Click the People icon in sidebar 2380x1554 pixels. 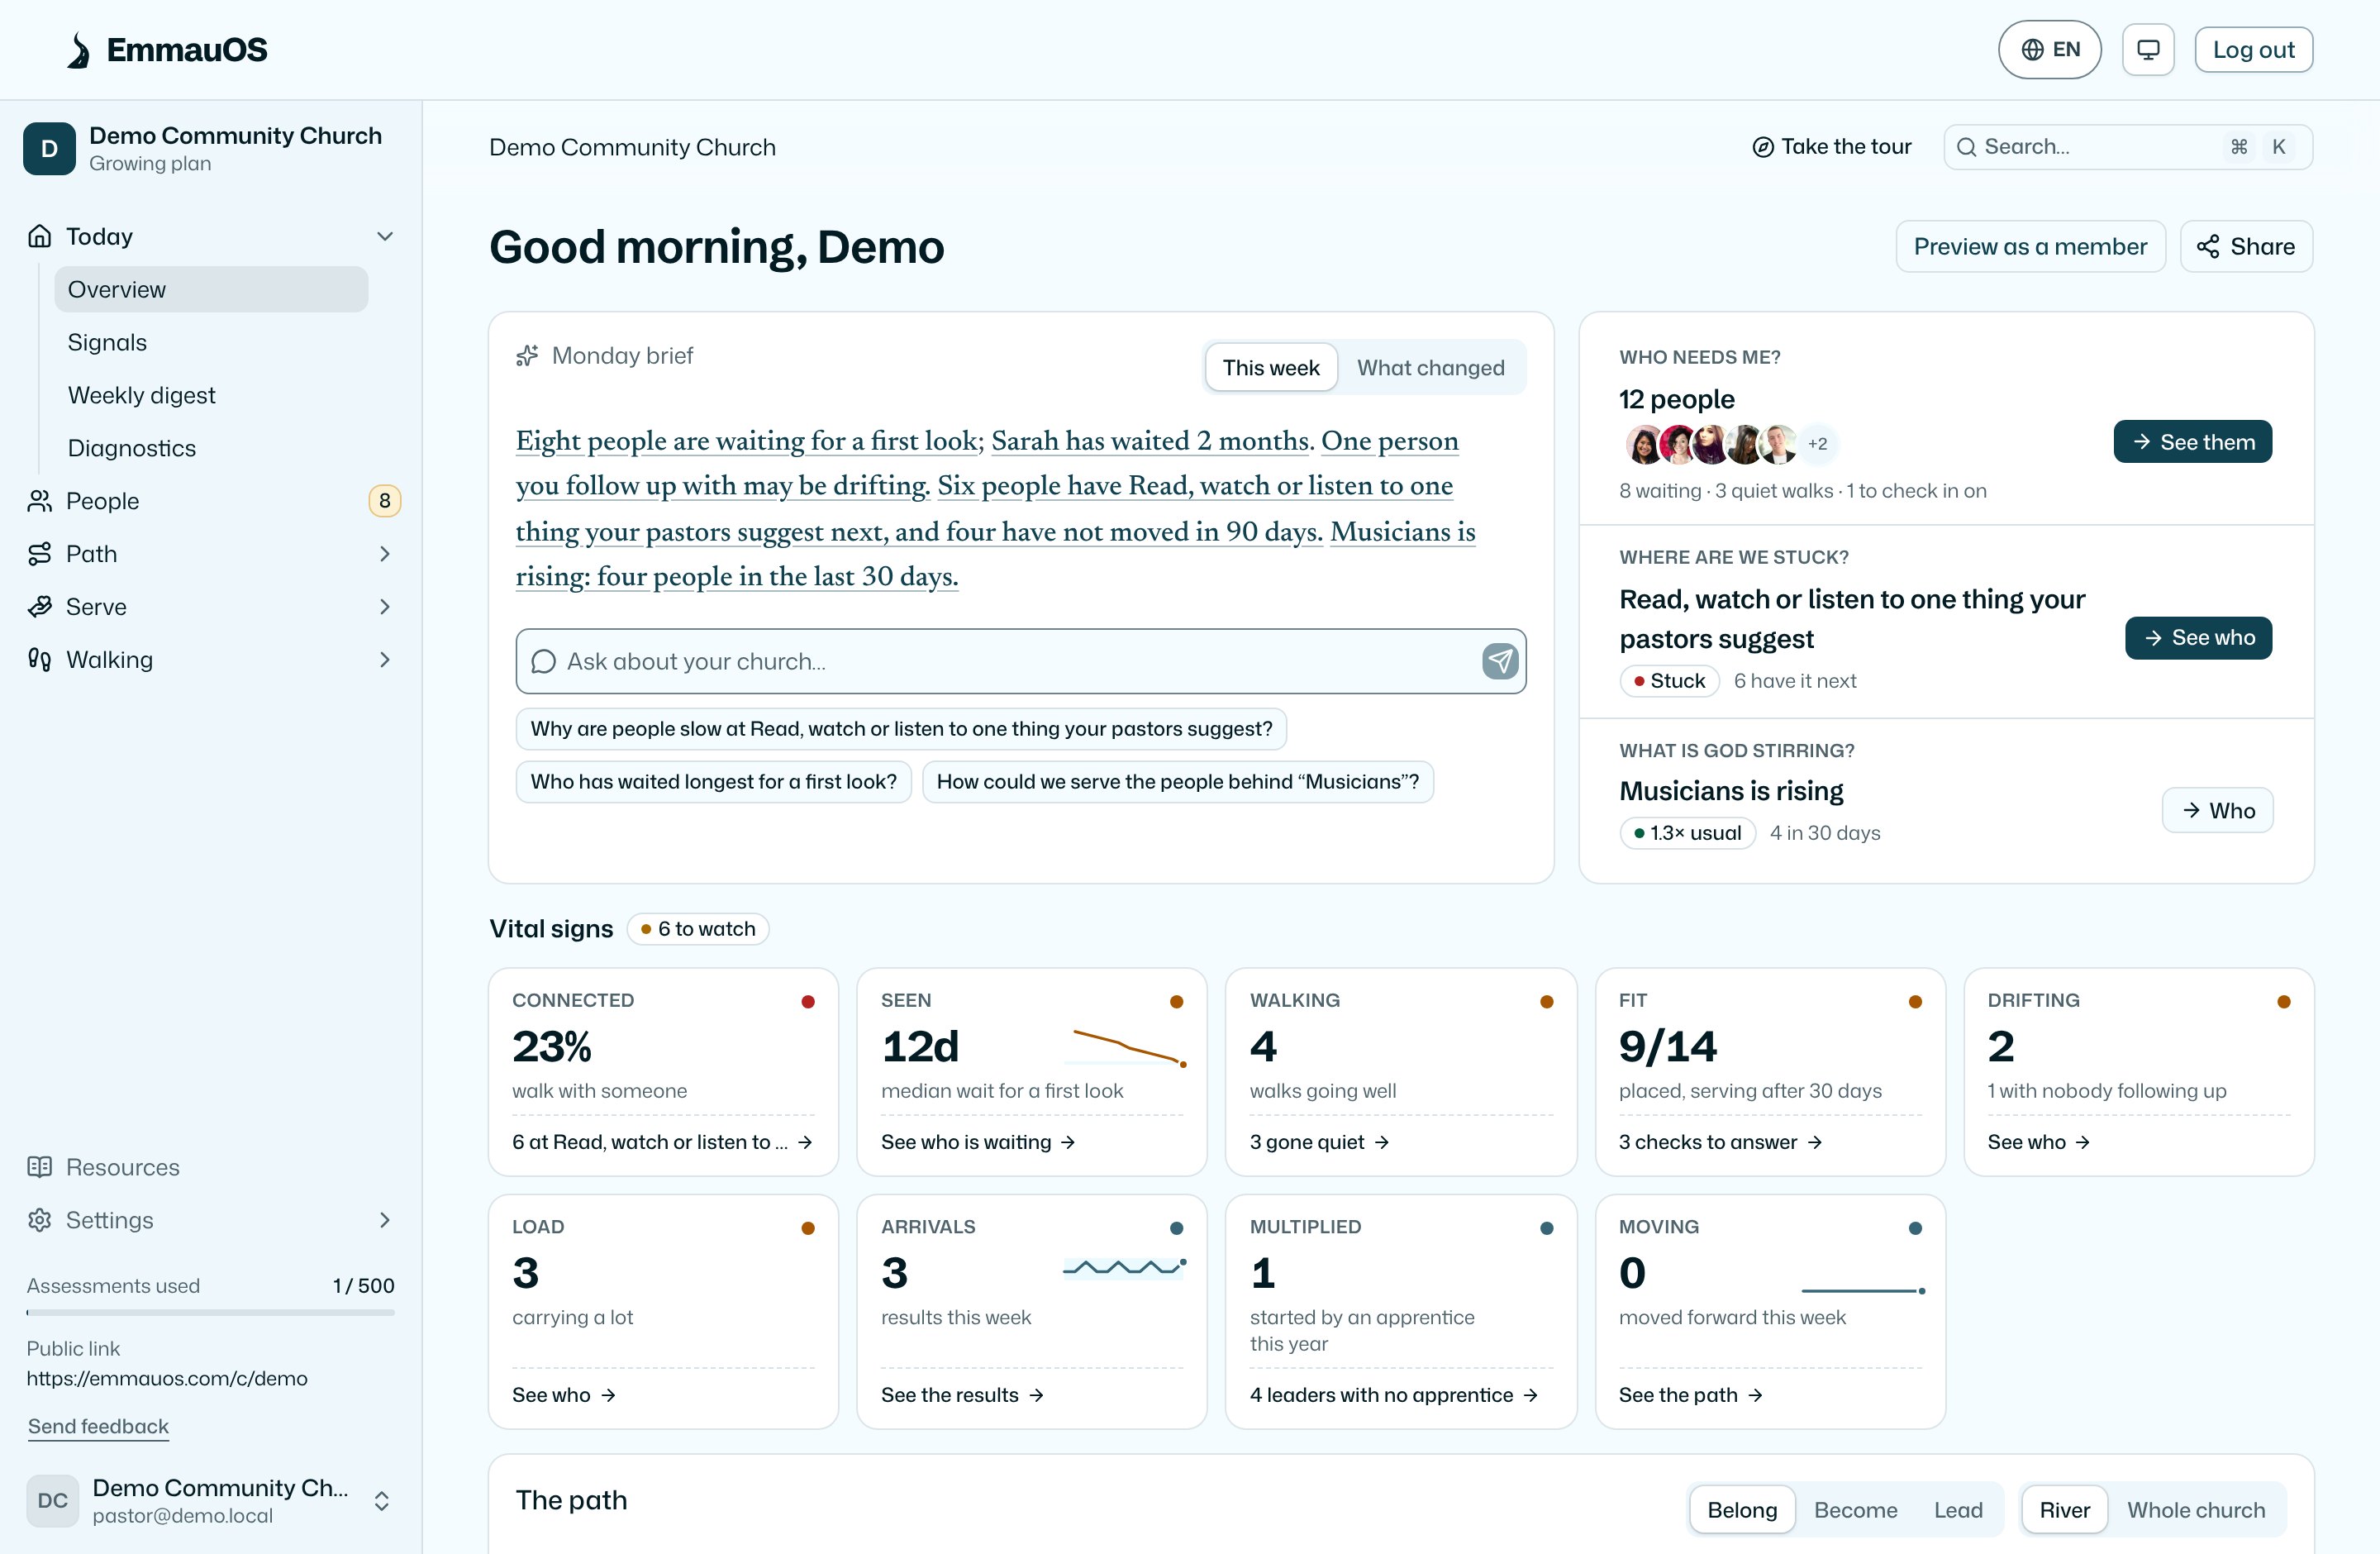click(40, 501)
